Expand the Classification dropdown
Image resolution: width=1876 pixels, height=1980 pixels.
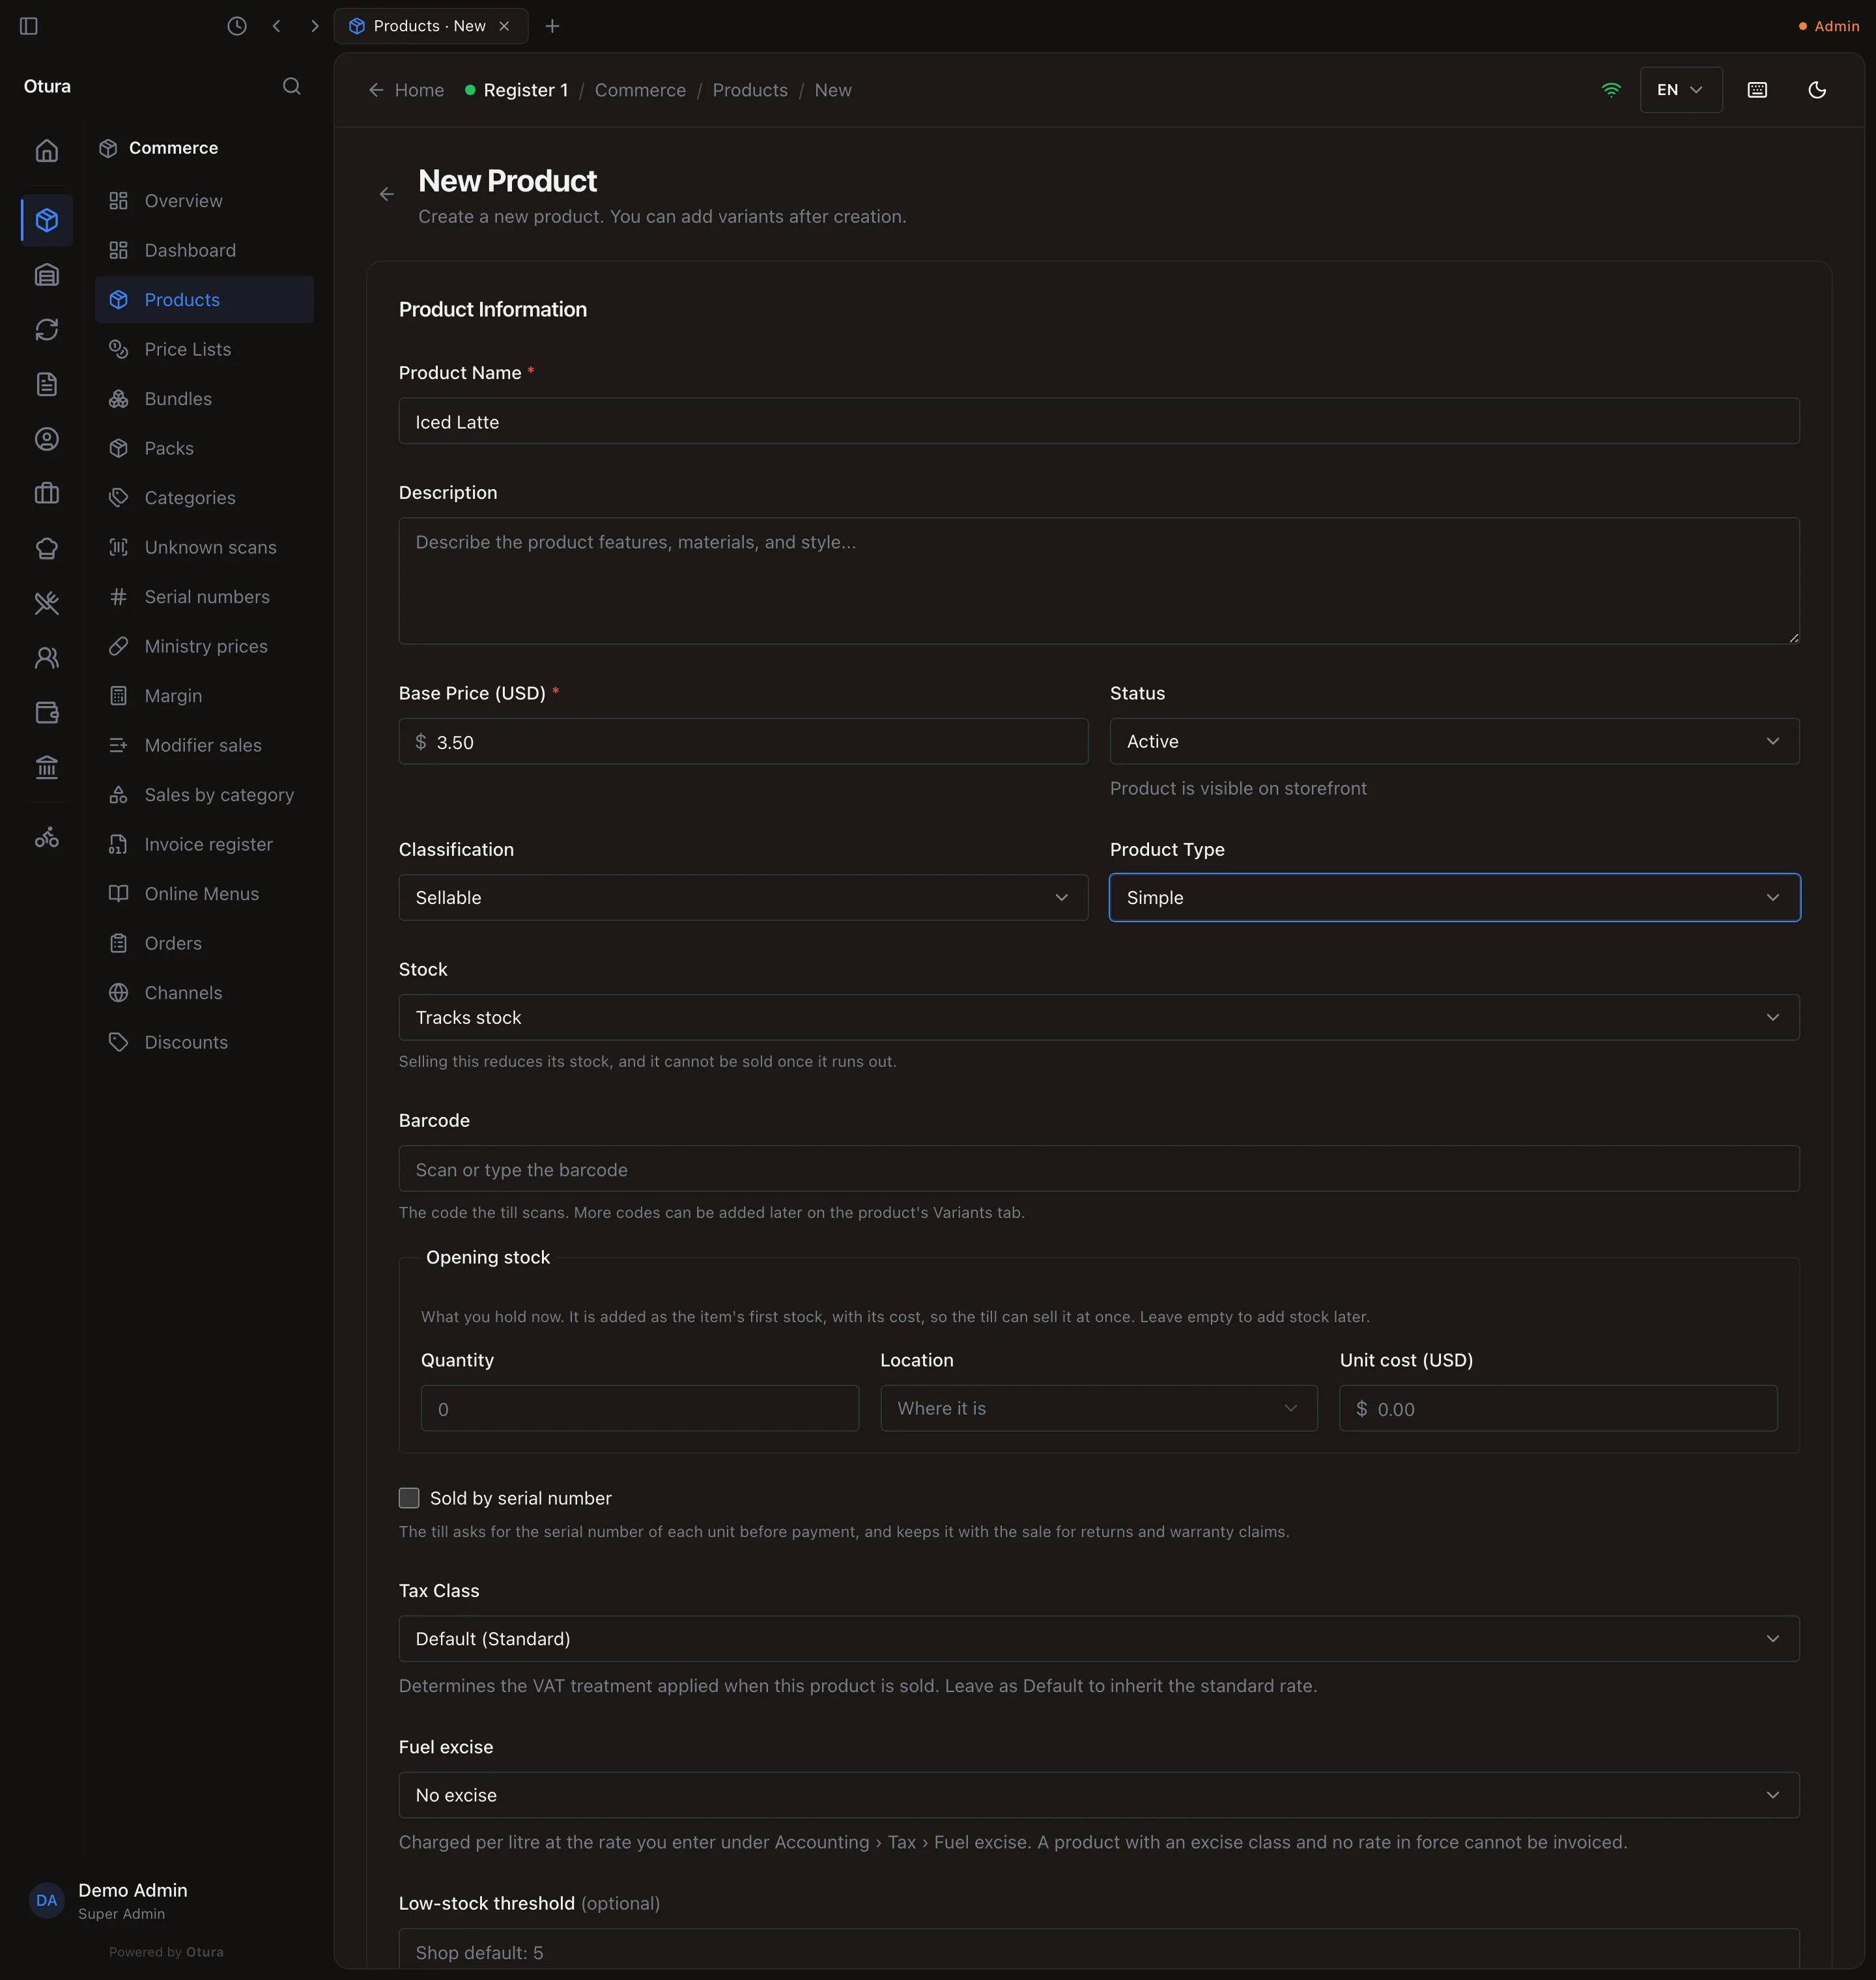743,898
